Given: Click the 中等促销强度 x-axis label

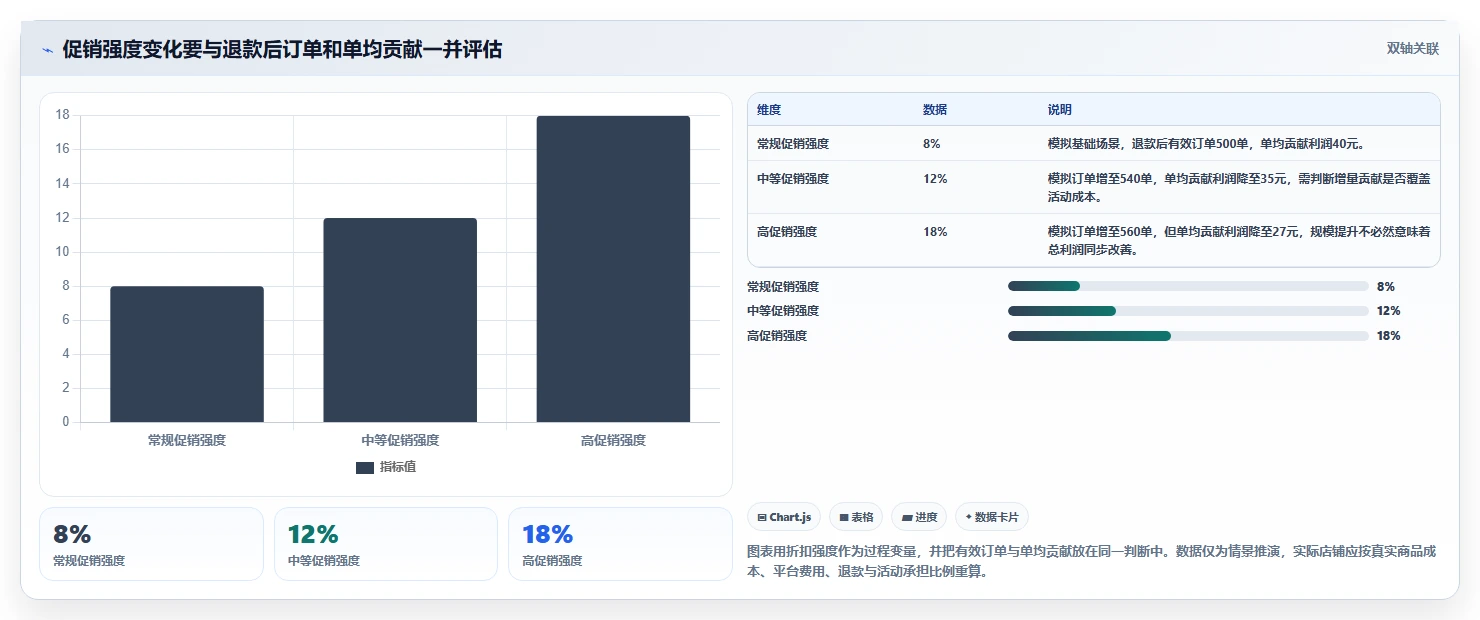Looking at the screenshot, I should (x=400, y=440).
